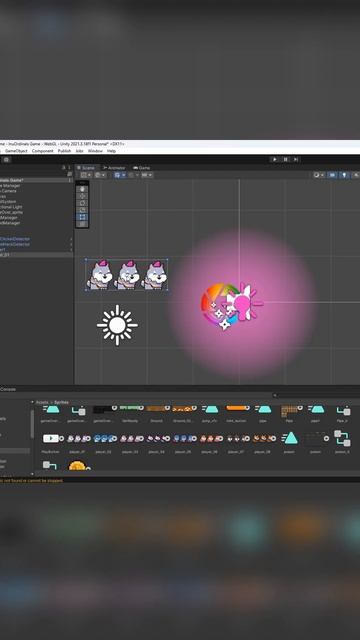This screenshot has height=640, width=360.
Task: Select the player_06 sprite asset
Action: point(208,438)
